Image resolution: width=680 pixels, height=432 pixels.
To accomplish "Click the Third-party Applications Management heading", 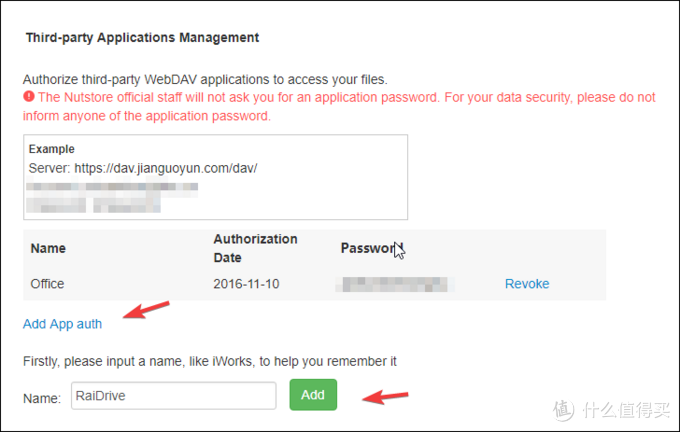I will 142,37.
